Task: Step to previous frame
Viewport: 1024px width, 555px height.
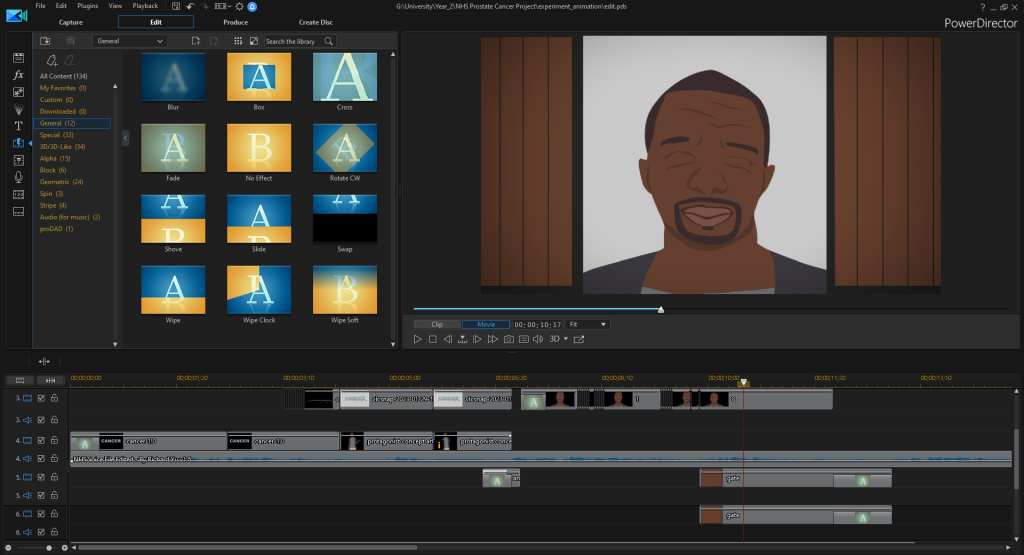Action: pos(447,339)
